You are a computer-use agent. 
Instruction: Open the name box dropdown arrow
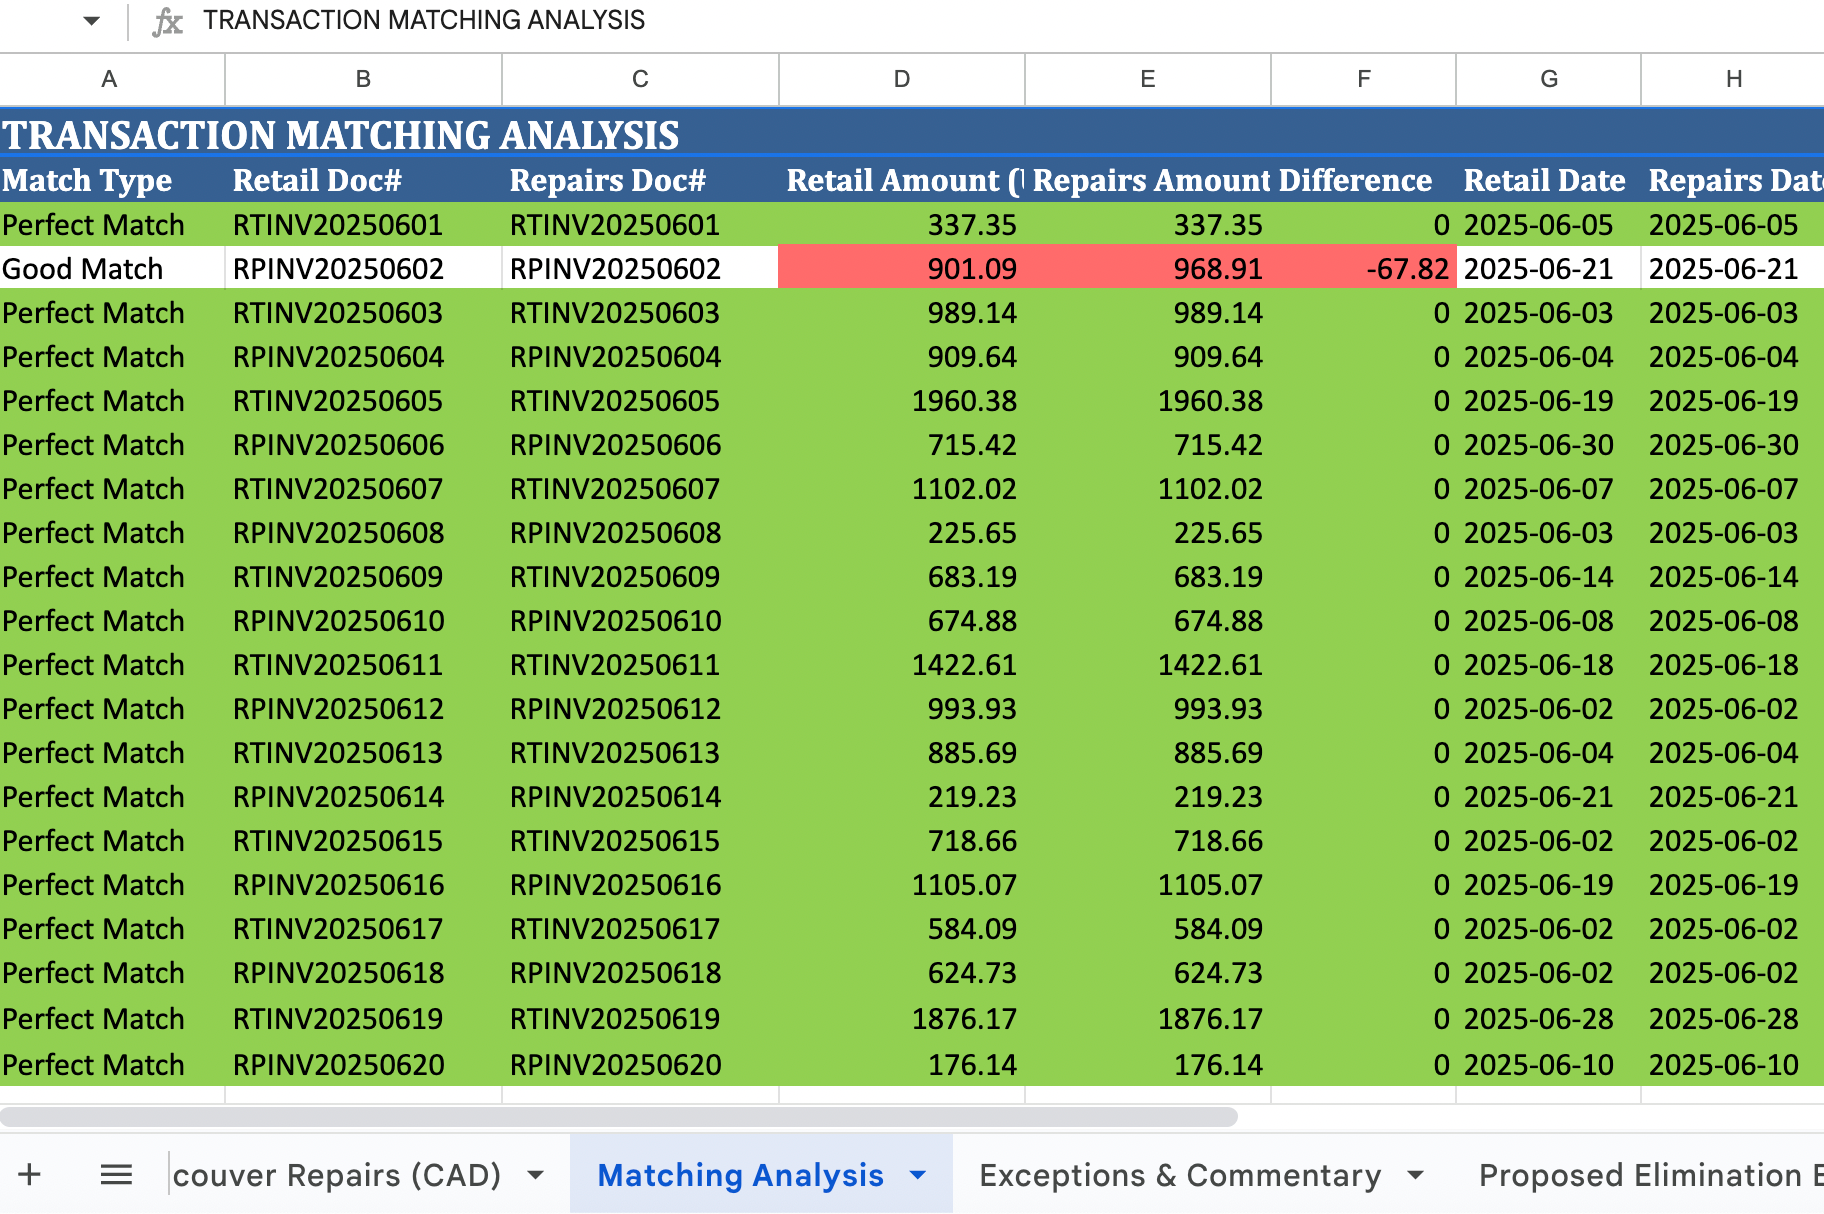click(91, 20)
